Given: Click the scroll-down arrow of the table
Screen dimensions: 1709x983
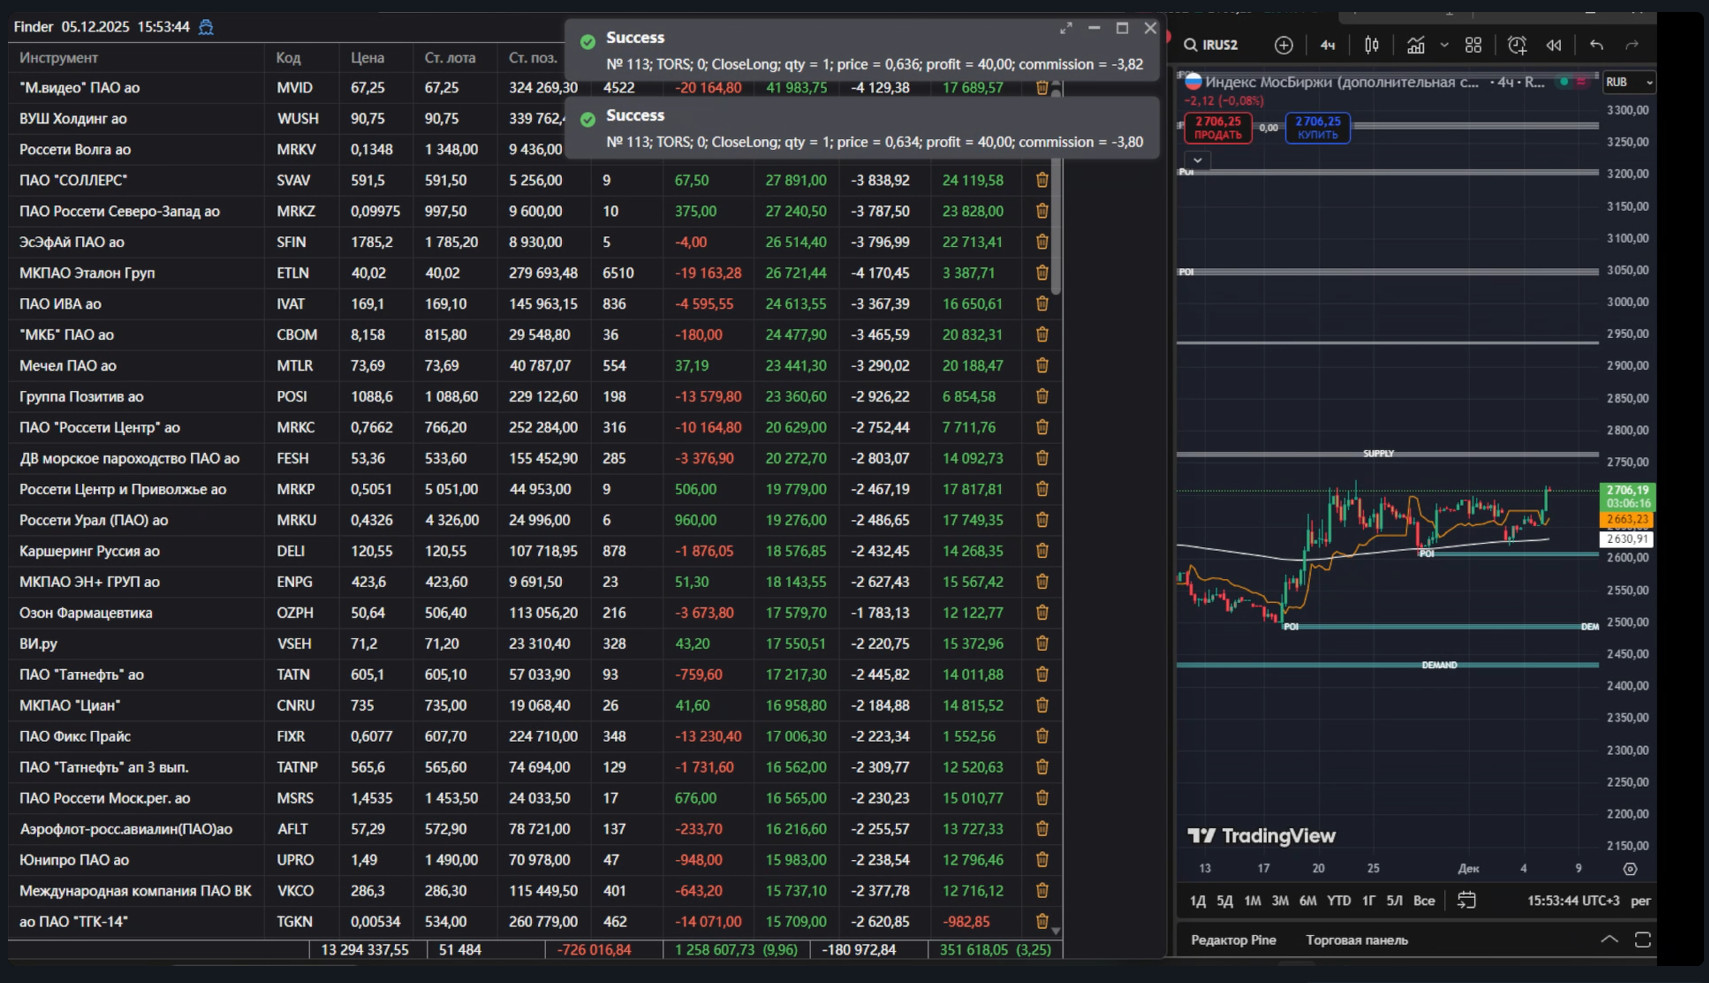Looking at the screenshot, I should (x=1056, y=931).
